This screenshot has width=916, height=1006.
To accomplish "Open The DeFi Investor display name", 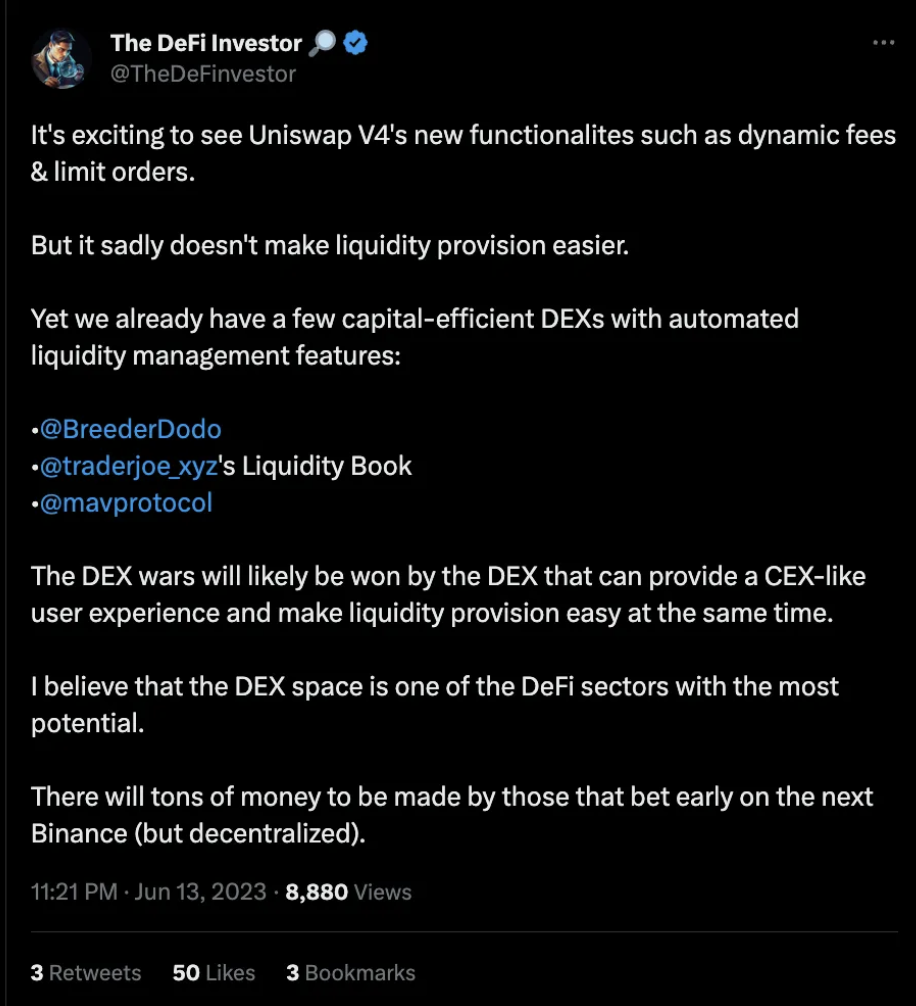I will 205,43.
